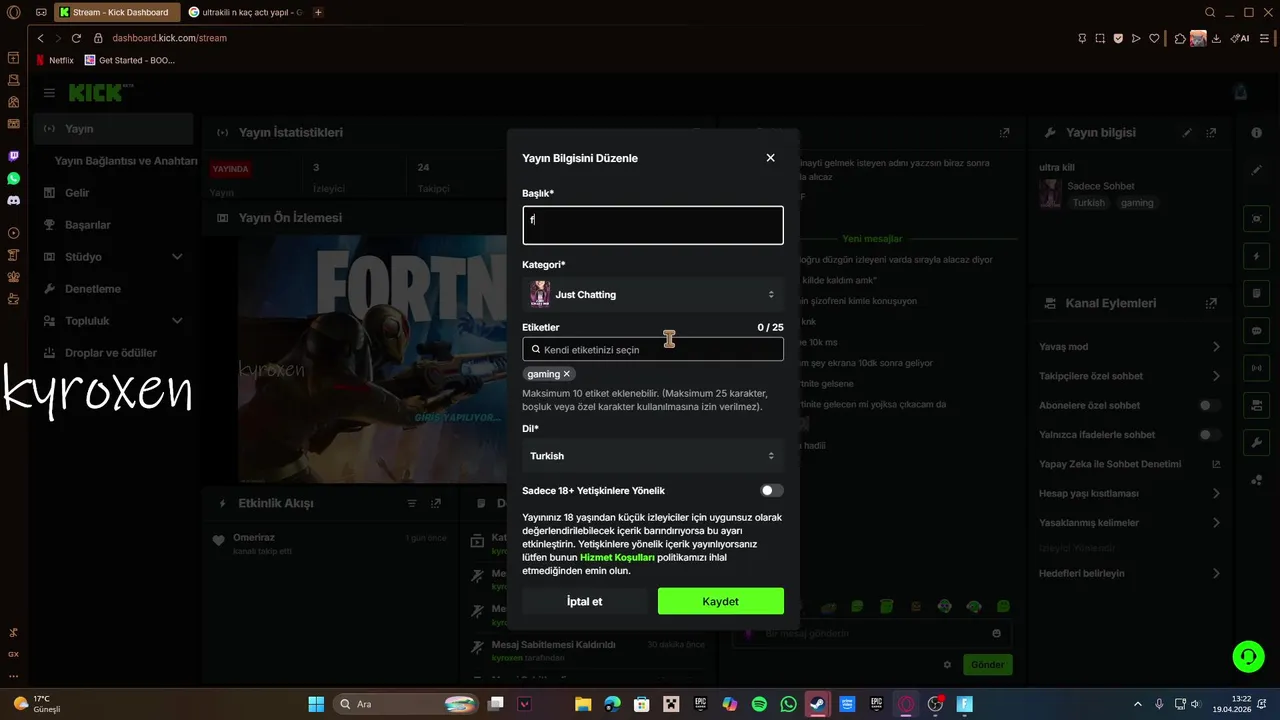Viewport: 1280px width, 720px height.
Task: Click the Gönder send button
Action: click(987, 665)
